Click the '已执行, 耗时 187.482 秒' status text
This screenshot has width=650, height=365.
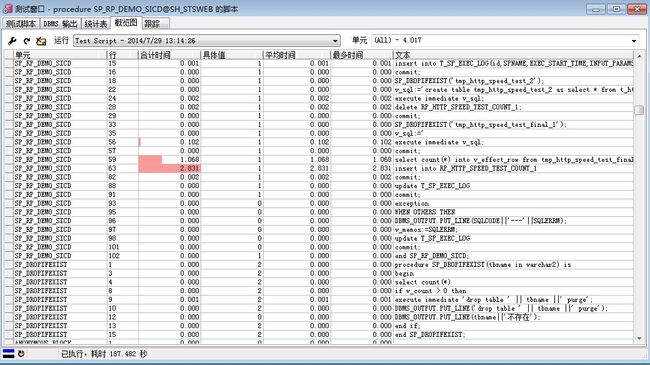click(104, 354)
